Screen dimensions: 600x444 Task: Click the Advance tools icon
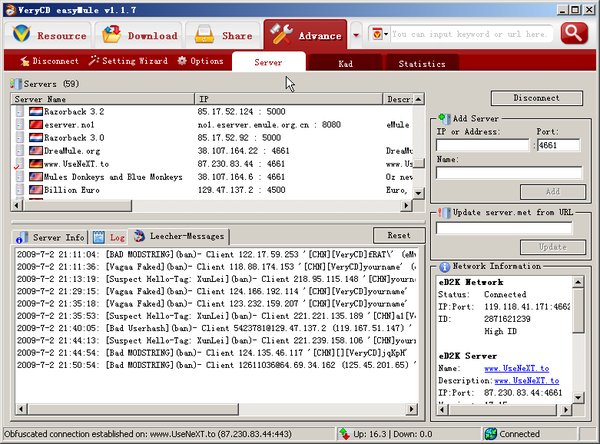[282, 34]
